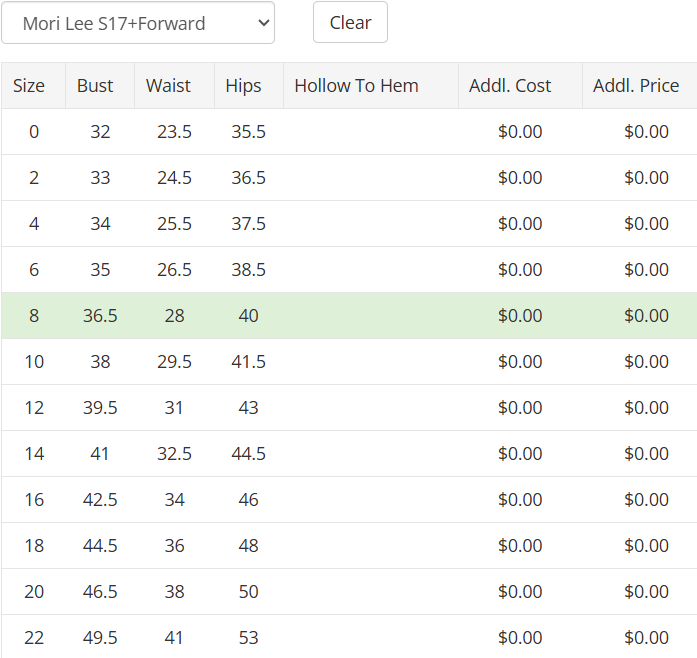
Task: Click the Bust column header
Action: click(x=100, y=85)
